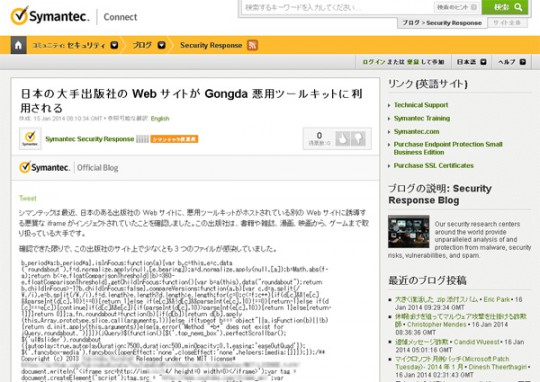Click the Symantec Official Blog logo
This screenshot has height=382, width=540.
(69, 168)
